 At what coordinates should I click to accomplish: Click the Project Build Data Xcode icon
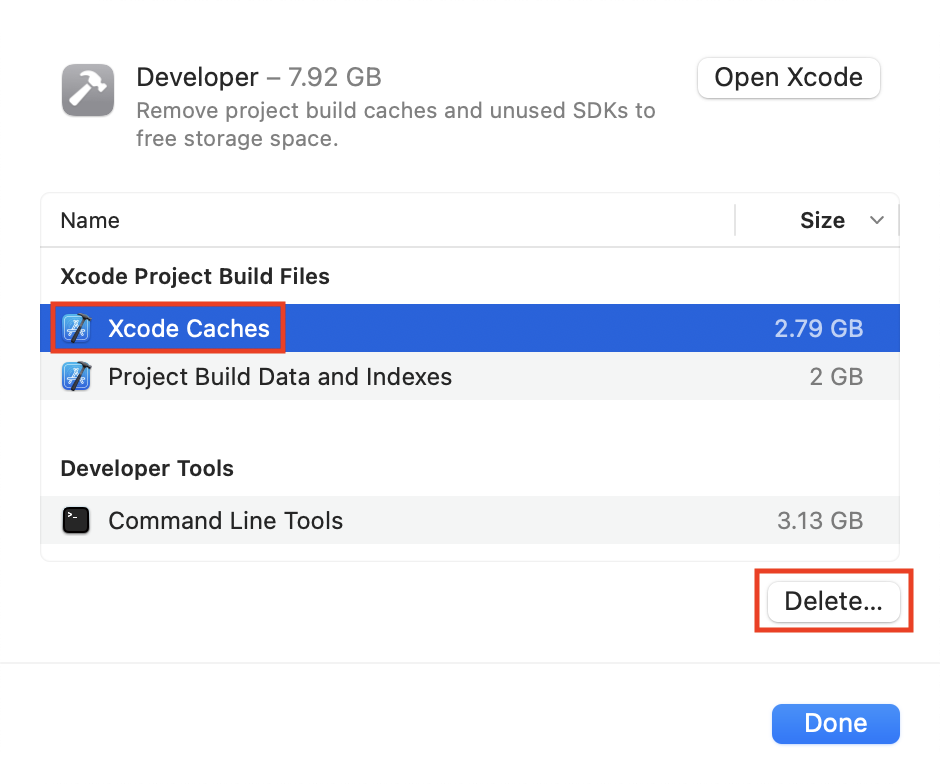coord(77,376)
